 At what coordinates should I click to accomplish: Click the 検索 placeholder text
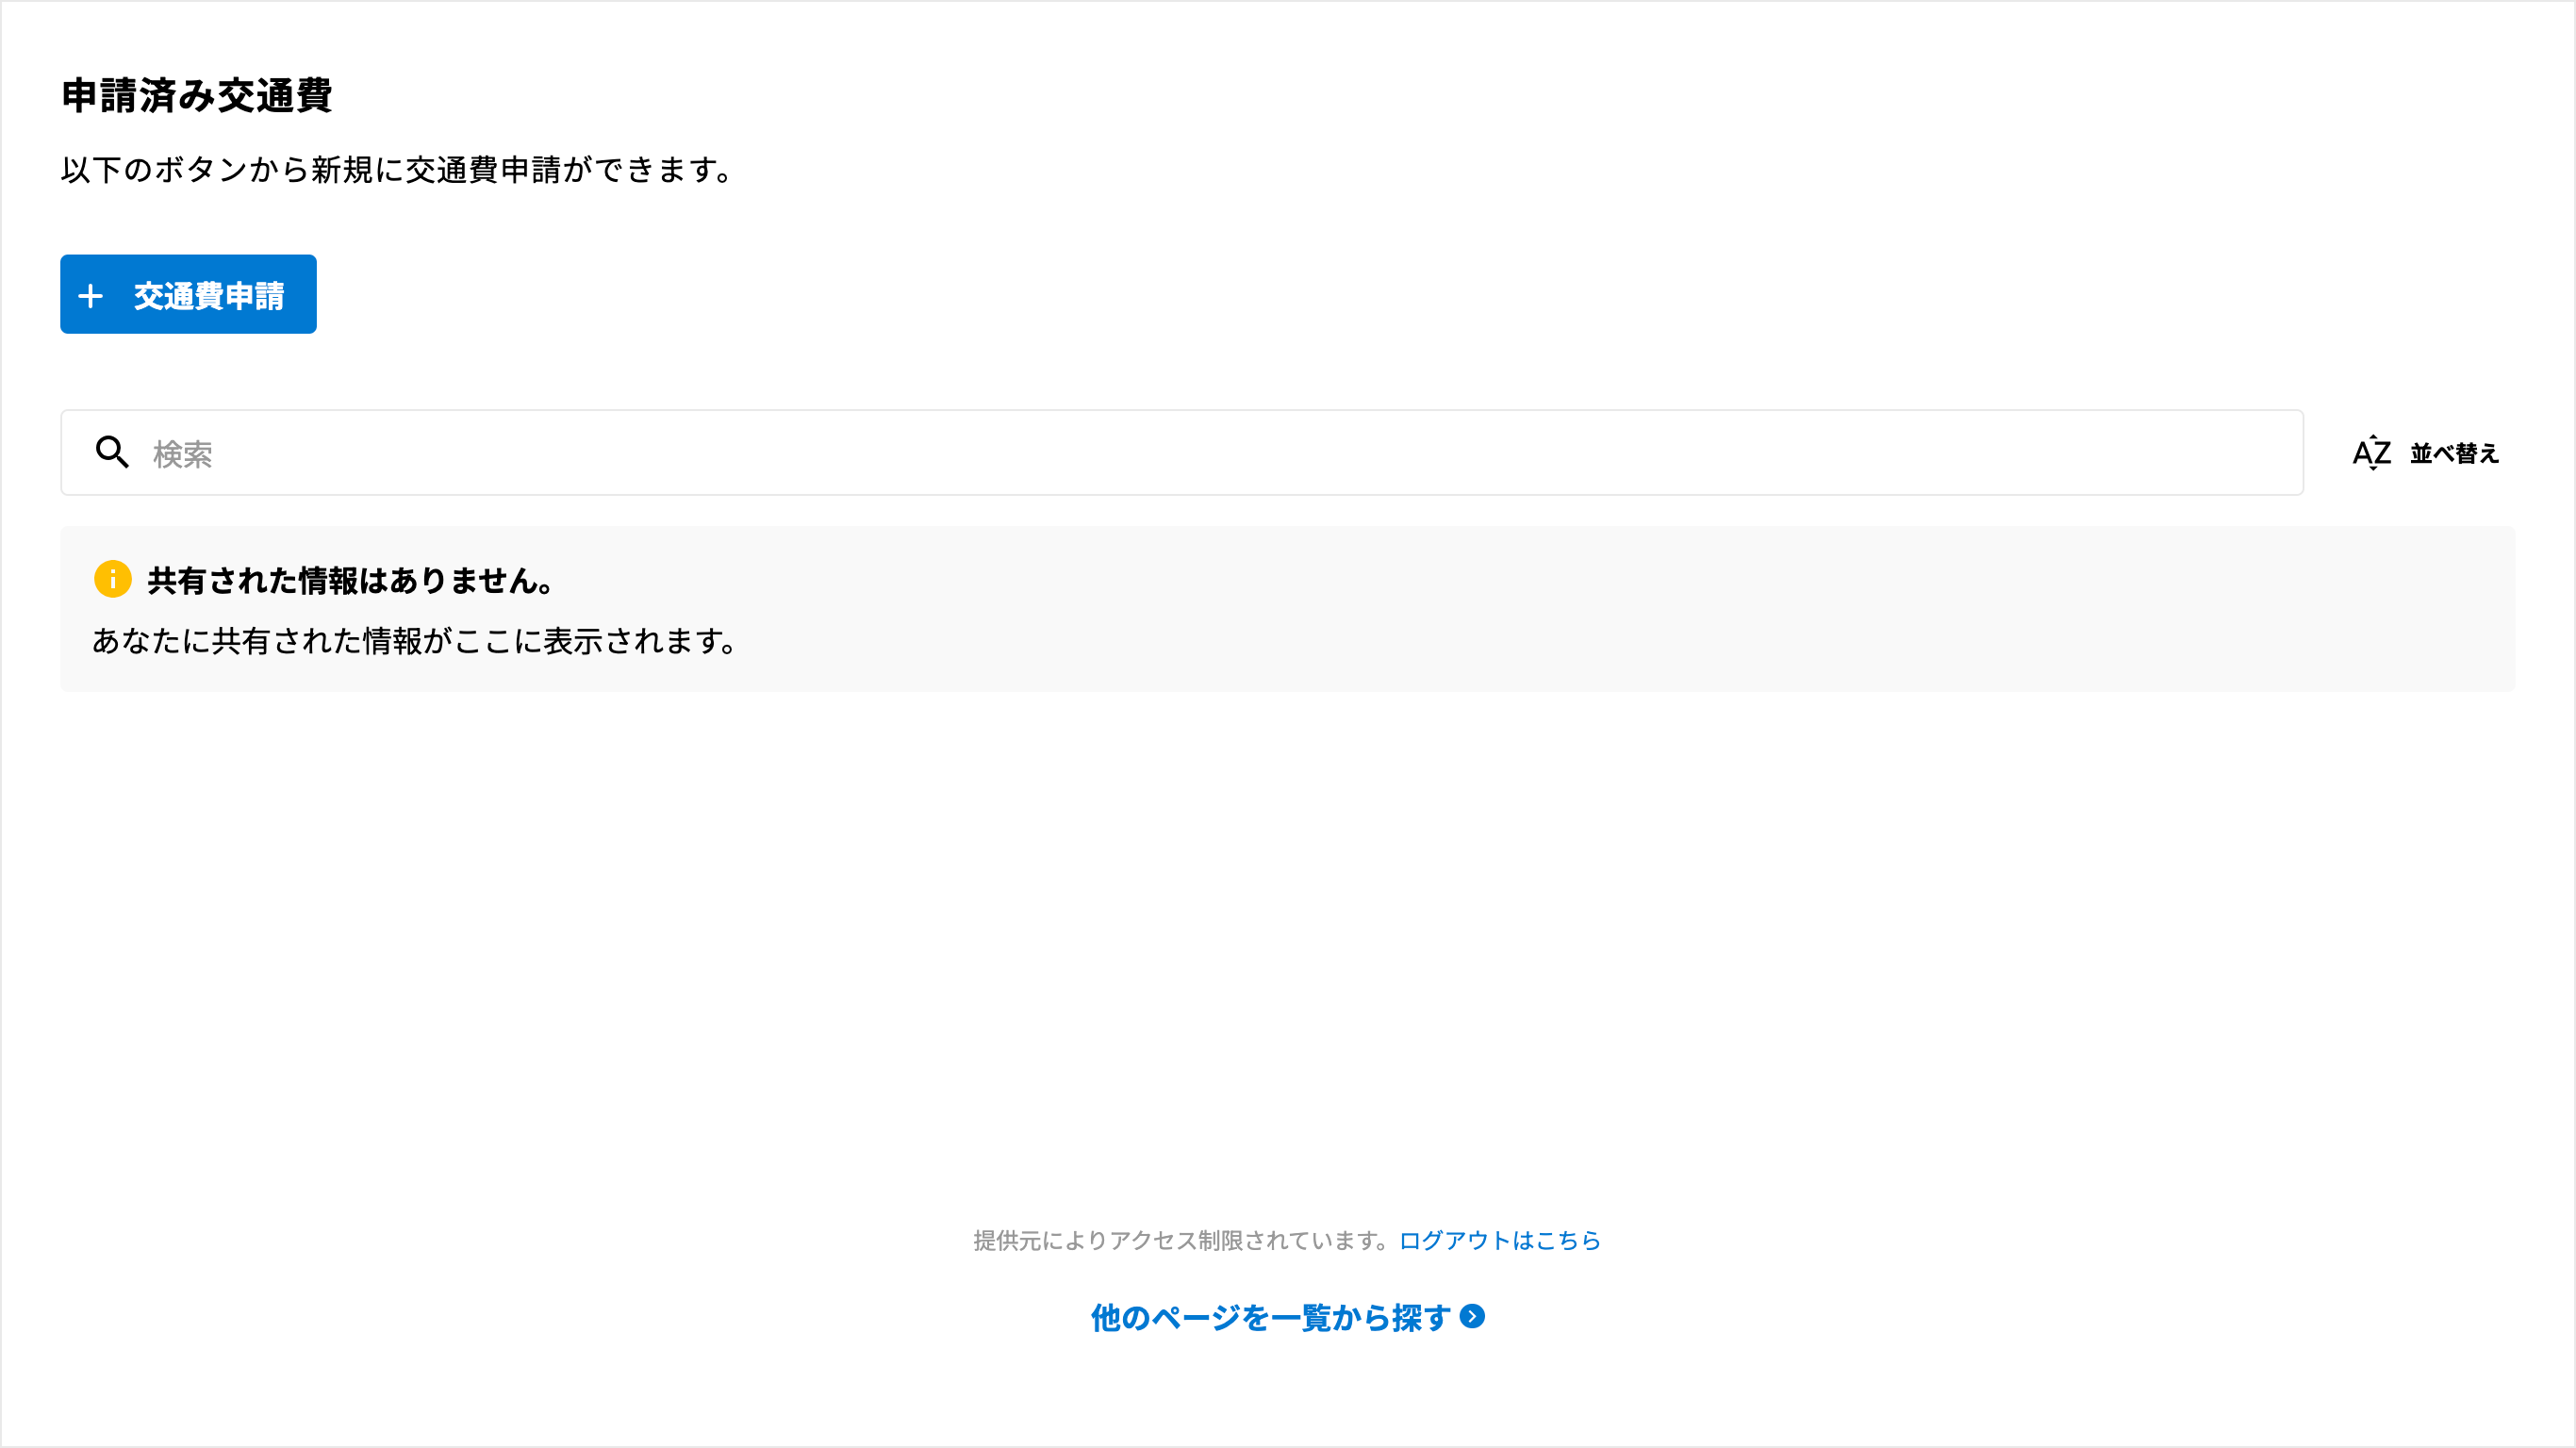click(x=183, y=455)
